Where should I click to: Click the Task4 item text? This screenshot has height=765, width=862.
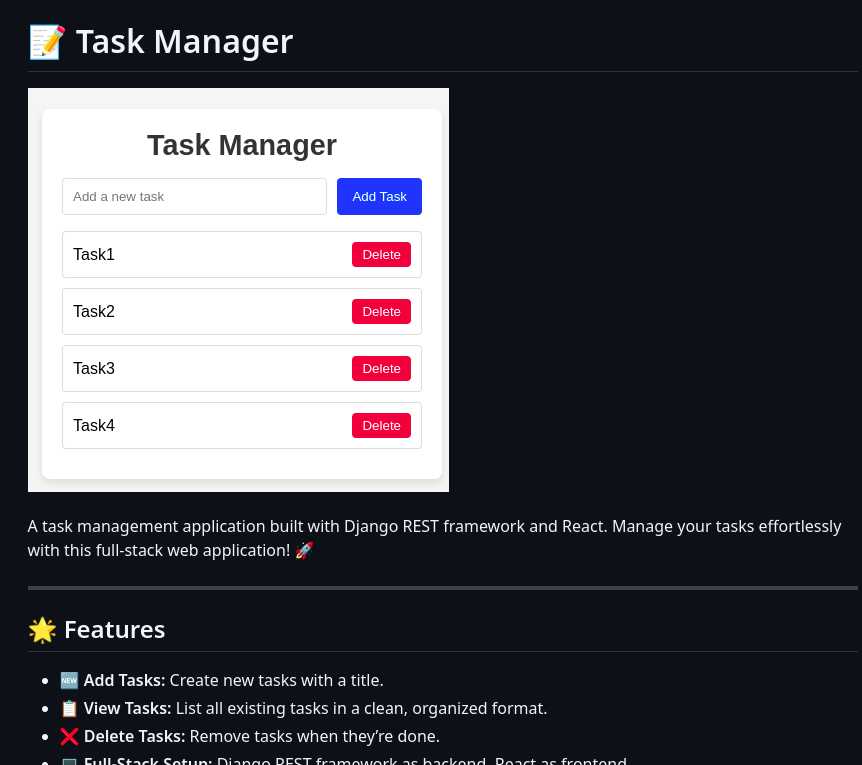94,425
